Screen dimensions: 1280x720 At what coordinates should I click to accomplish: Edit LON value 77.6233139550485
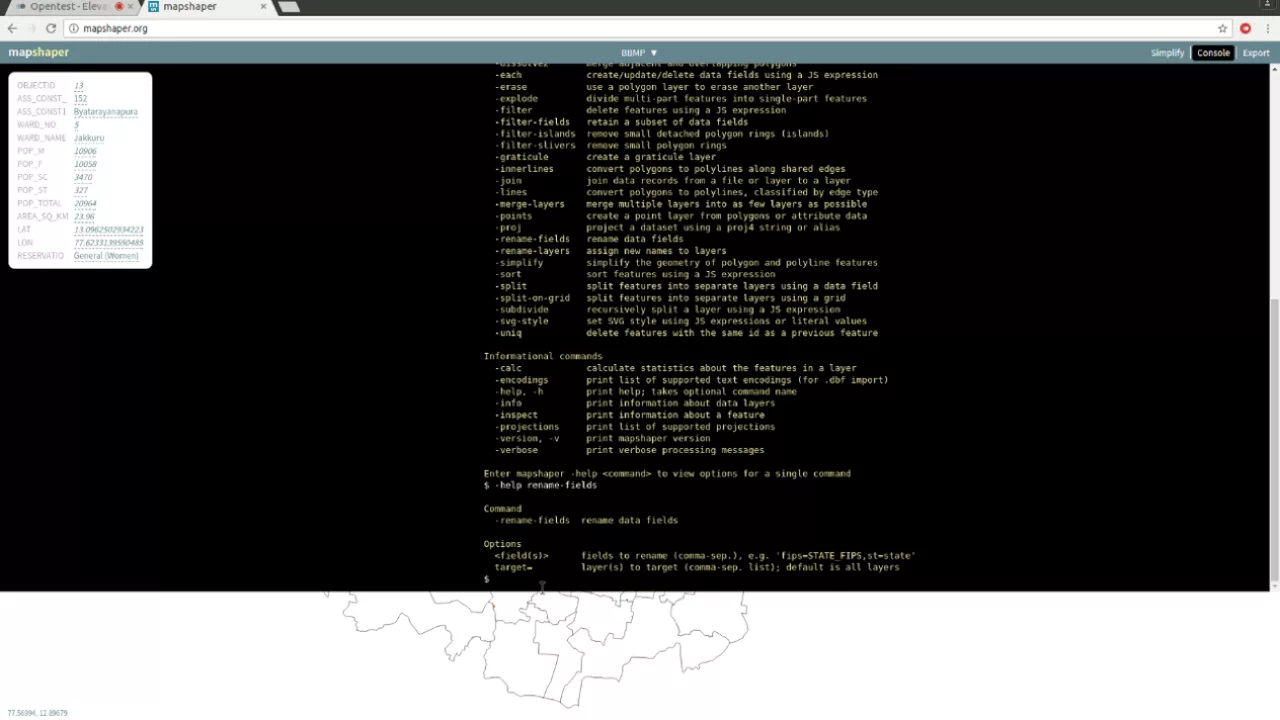(108, 243)
